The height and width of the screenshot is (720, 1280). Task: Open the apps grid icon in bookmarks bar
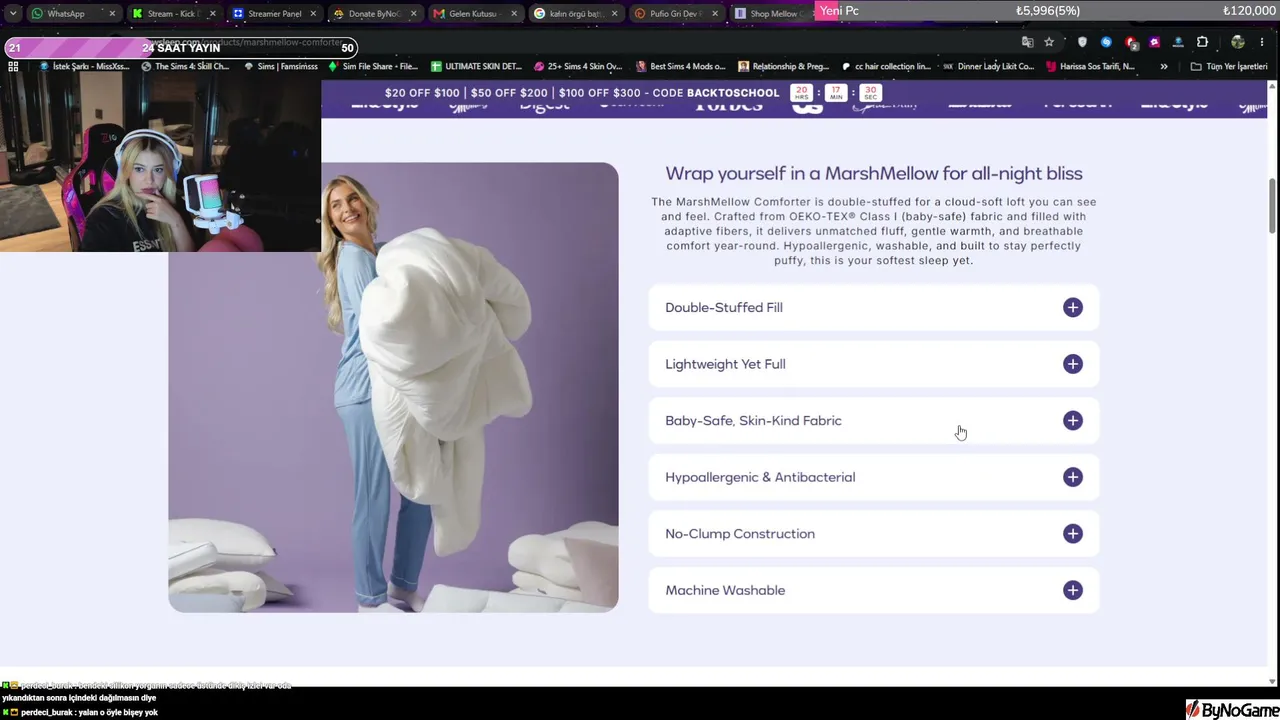[x=13, y=67]
